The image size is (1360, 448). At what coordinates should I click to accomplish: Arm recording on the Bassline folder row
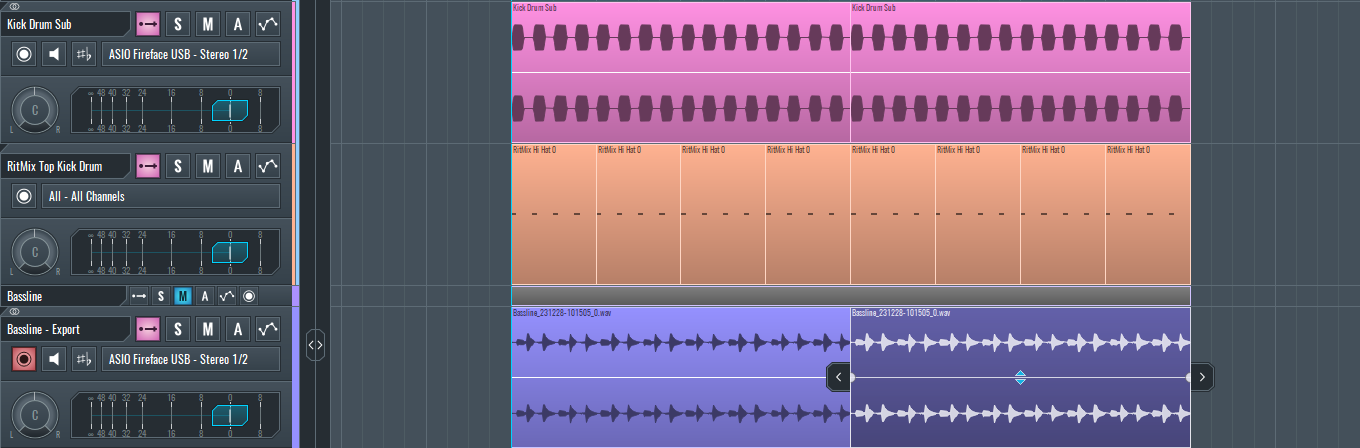tap(249, 296)
